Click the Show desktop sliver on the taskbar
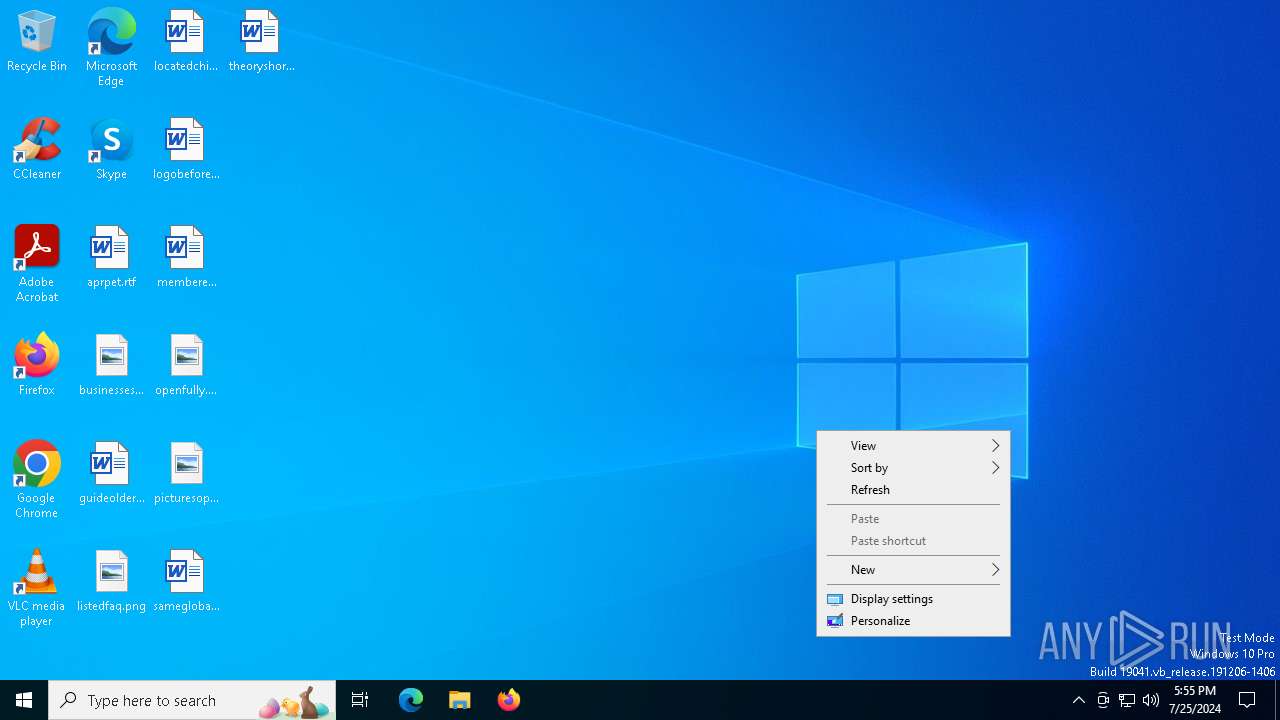 (x=1277, y=700)
